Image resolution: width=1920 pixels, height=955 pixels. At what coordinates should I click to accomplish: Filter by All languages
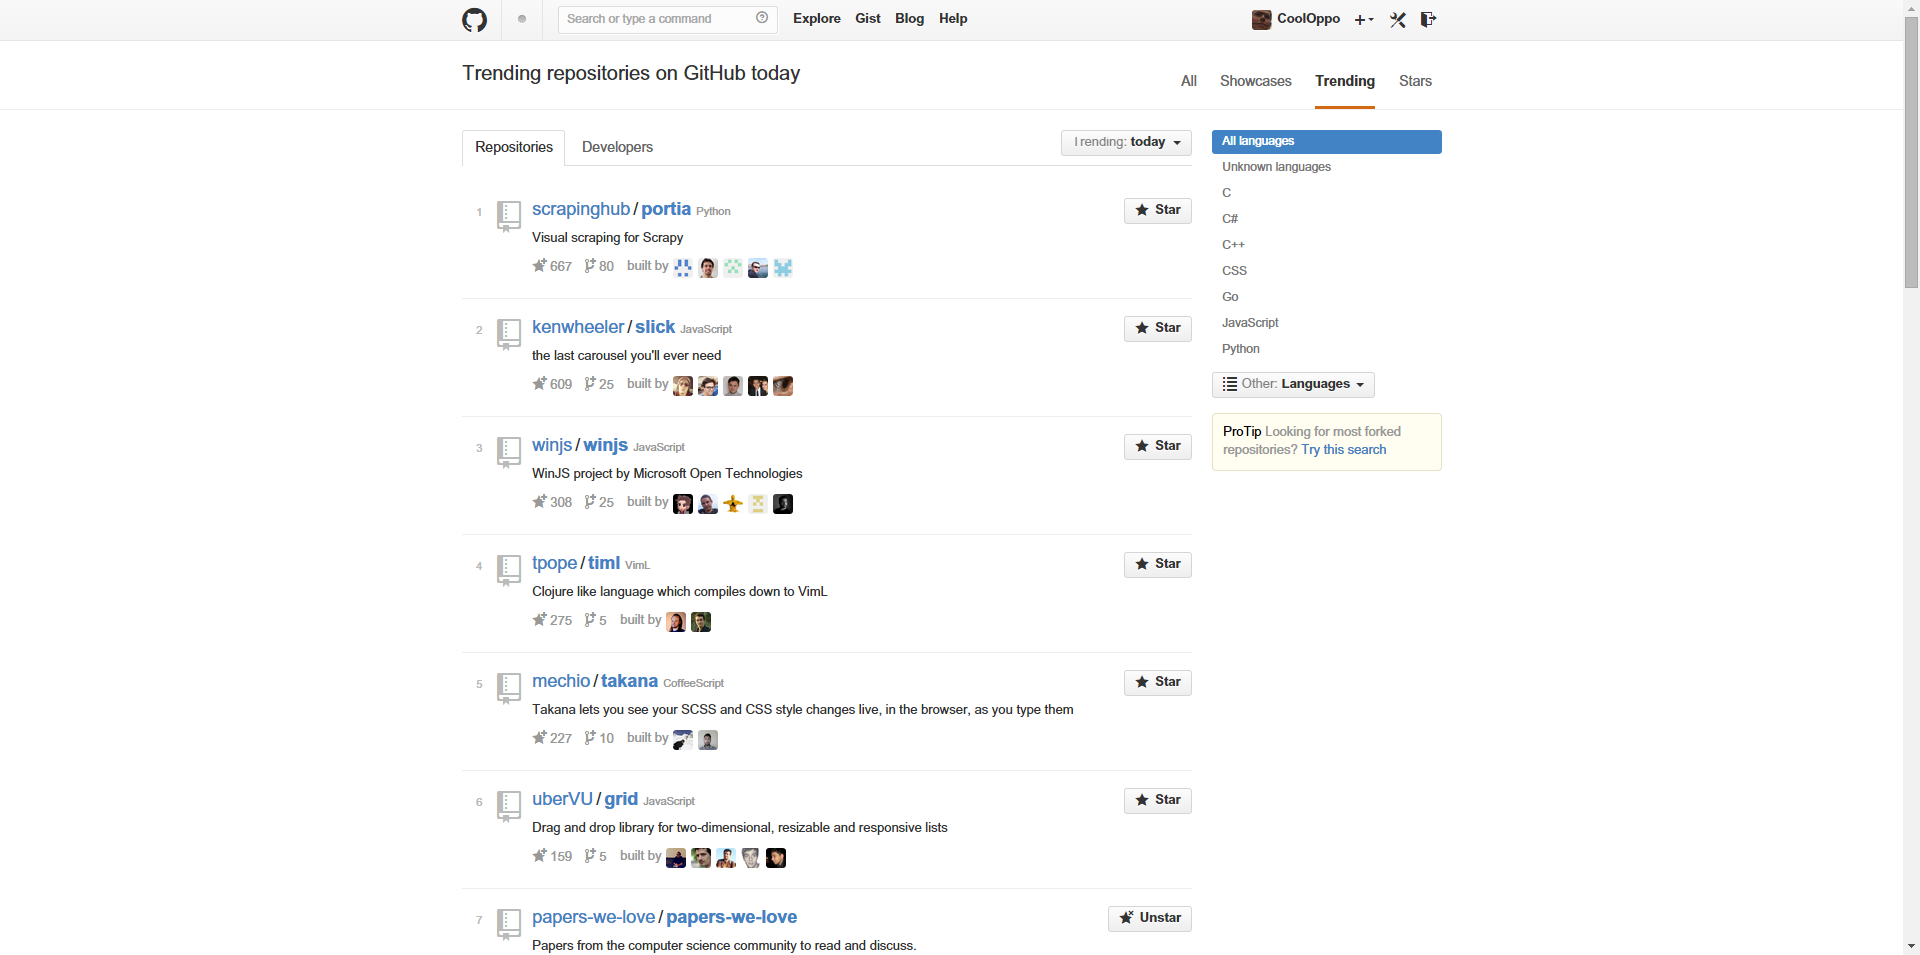(1327, 141)
